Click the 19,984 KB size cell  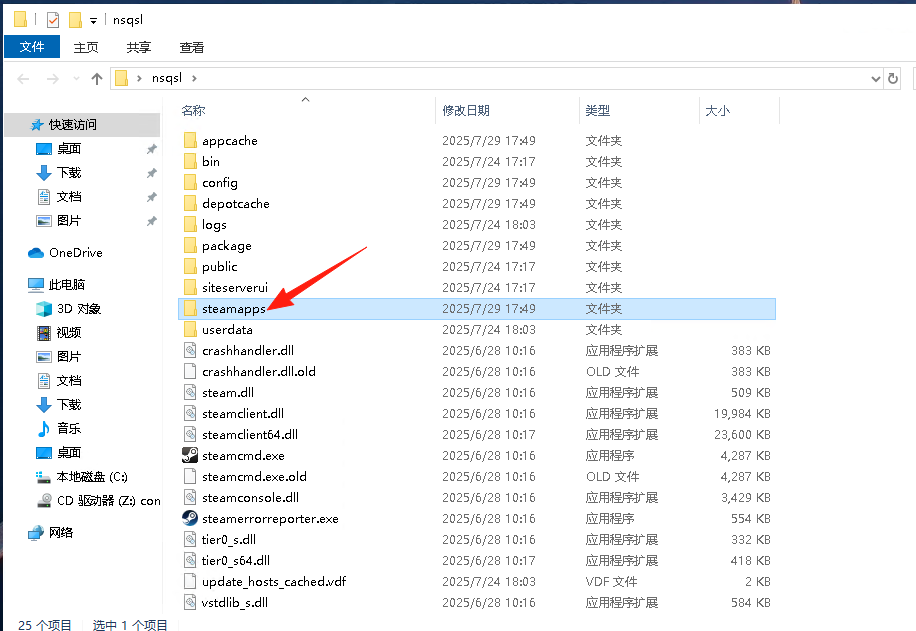[x=742, y=414]
